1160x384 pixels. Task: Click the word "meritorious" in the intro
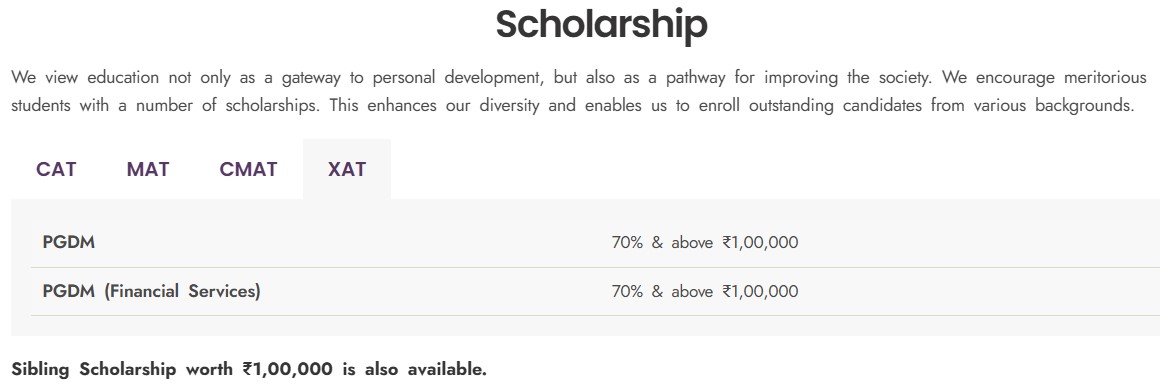[1105, 78]
